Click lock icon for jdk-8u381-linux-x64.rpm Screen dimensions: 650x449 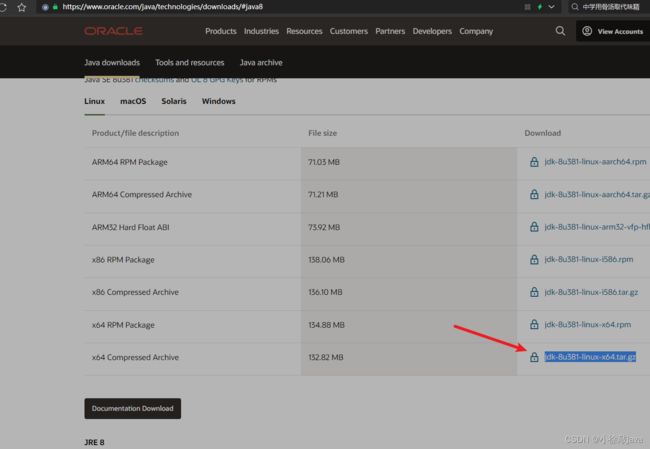click(x=534, y=325)
